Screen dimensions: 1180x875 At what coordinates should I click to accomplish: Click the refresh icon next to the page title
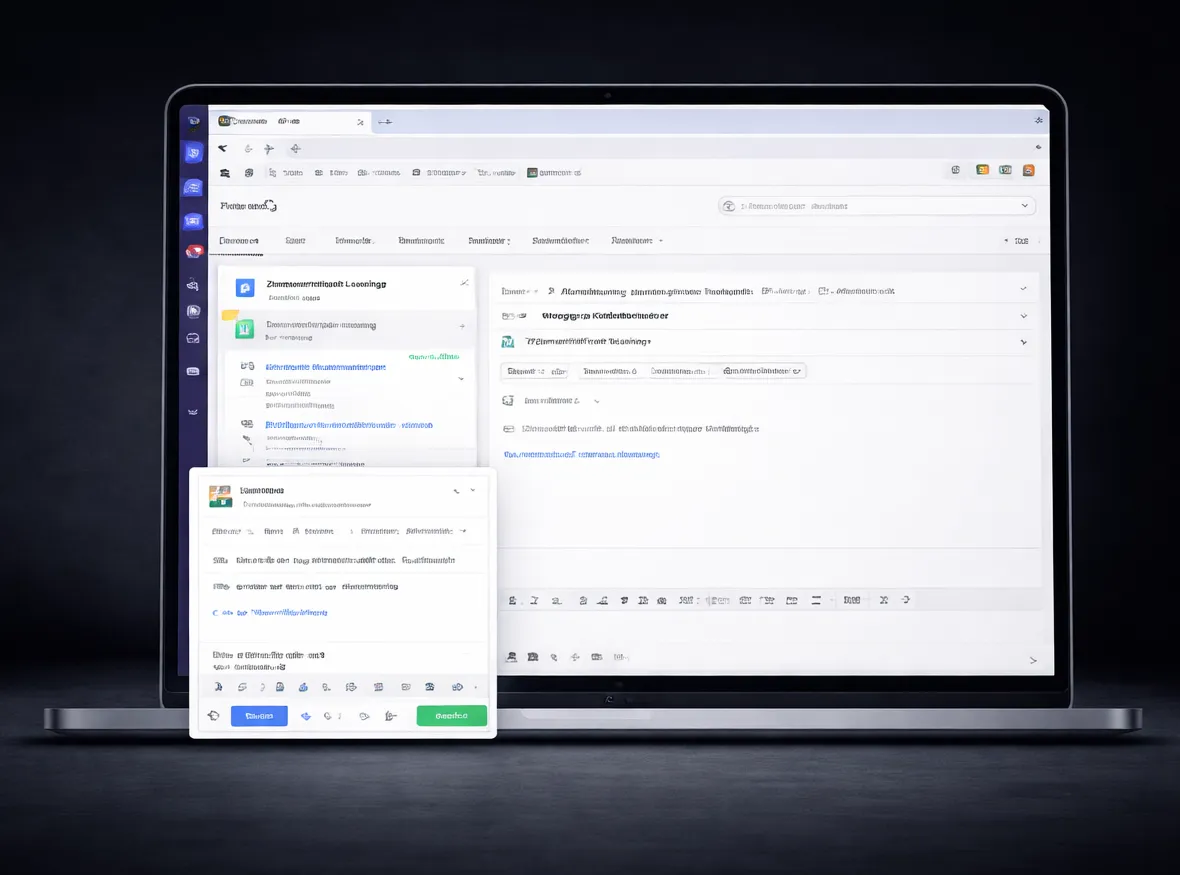tap(272, 205)
